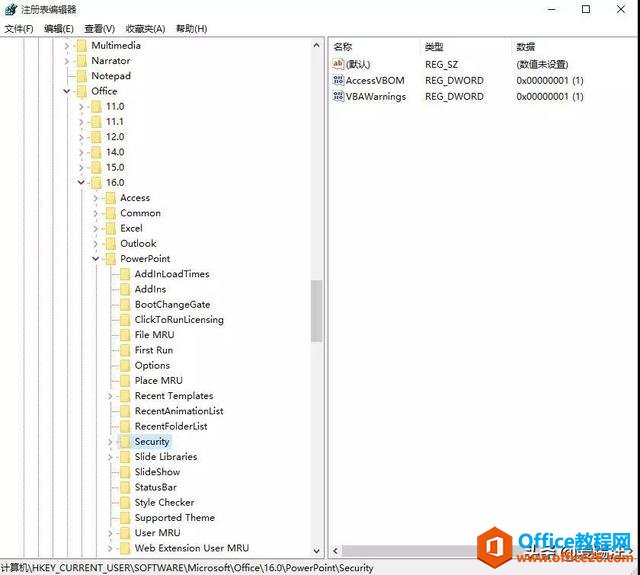The width and height of the screenshot is (640, 575).
Task: Open the 帮助(H) menu
Action: click(191, 29)
